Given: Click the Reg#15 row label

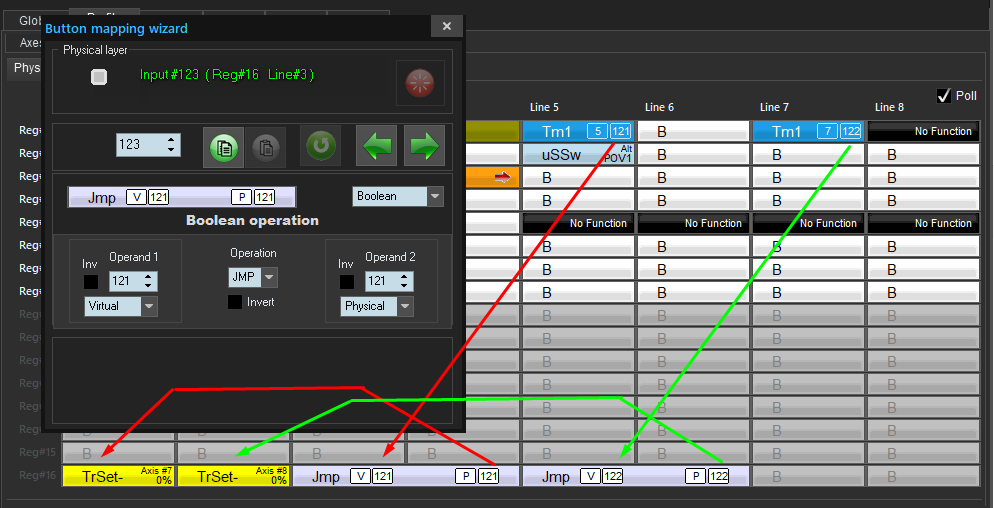Looking at the screenshot, I should [37, 452].
